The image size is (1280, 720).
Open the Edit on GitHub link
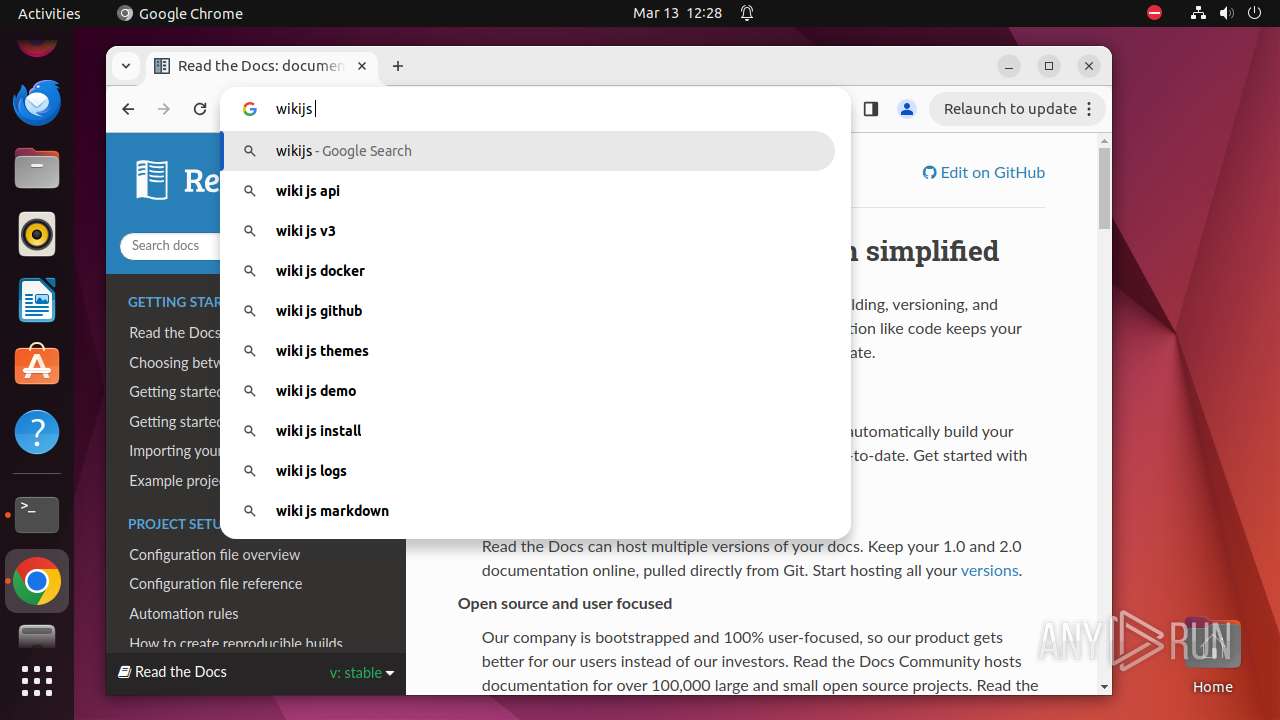(x=984, y=172)
